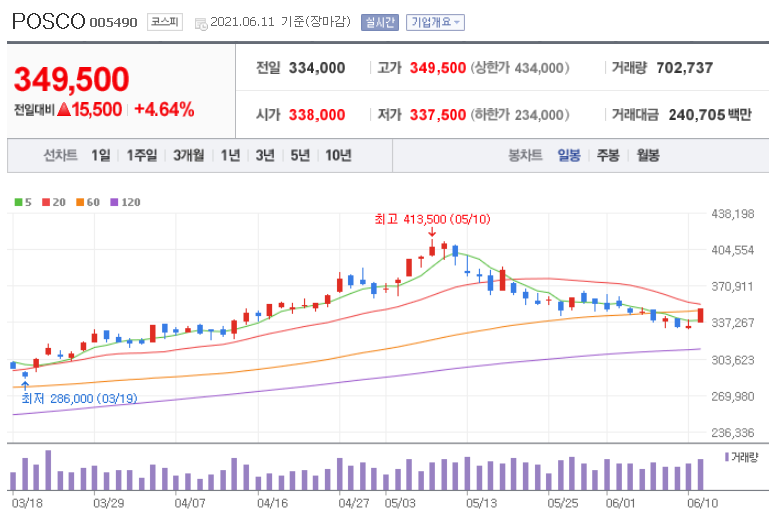
Task: Click the calendar icon beside 2021.06.11
Action: (201, 24)
